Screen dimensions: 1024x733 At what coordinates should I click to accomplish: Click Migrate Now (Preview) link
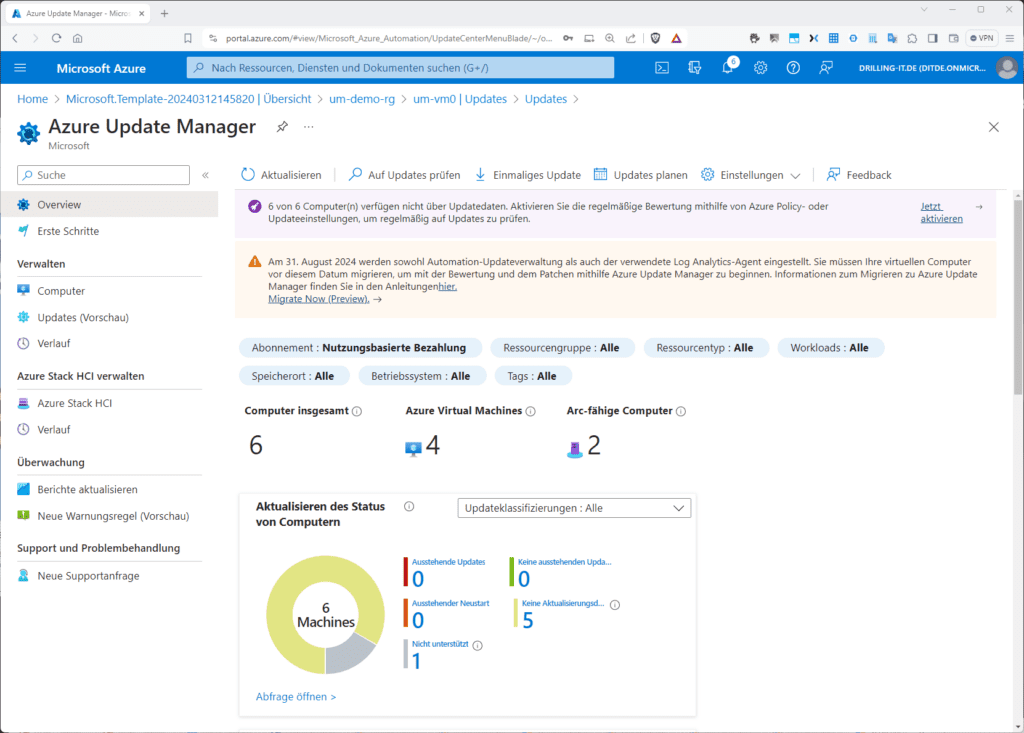coord(319,299)
